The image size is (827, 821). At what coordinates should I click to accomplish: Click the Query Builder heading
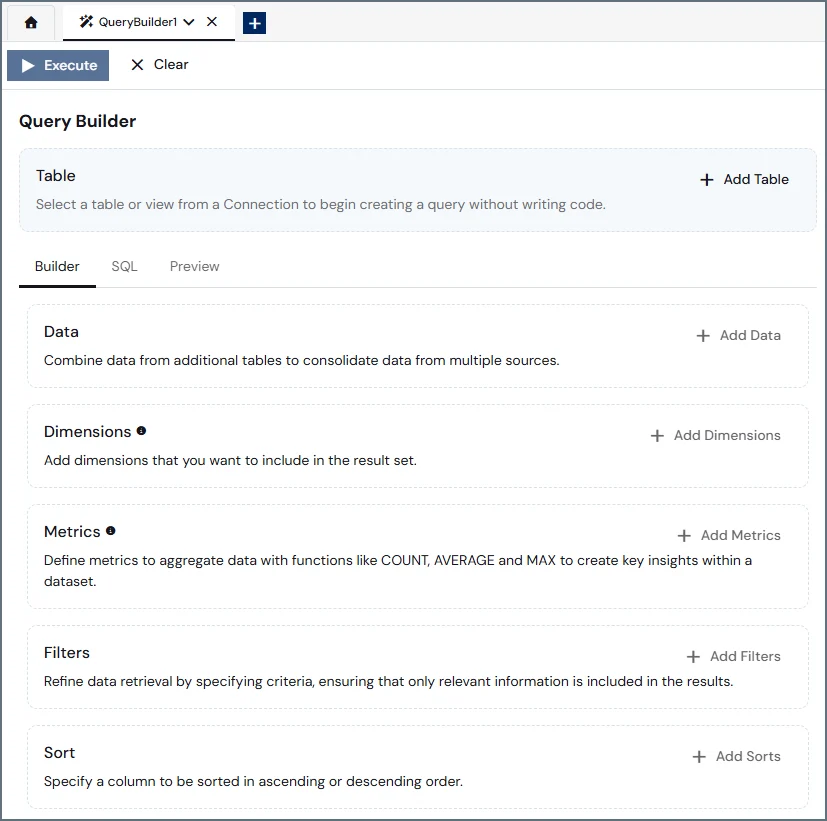click(x=78, y=121)
